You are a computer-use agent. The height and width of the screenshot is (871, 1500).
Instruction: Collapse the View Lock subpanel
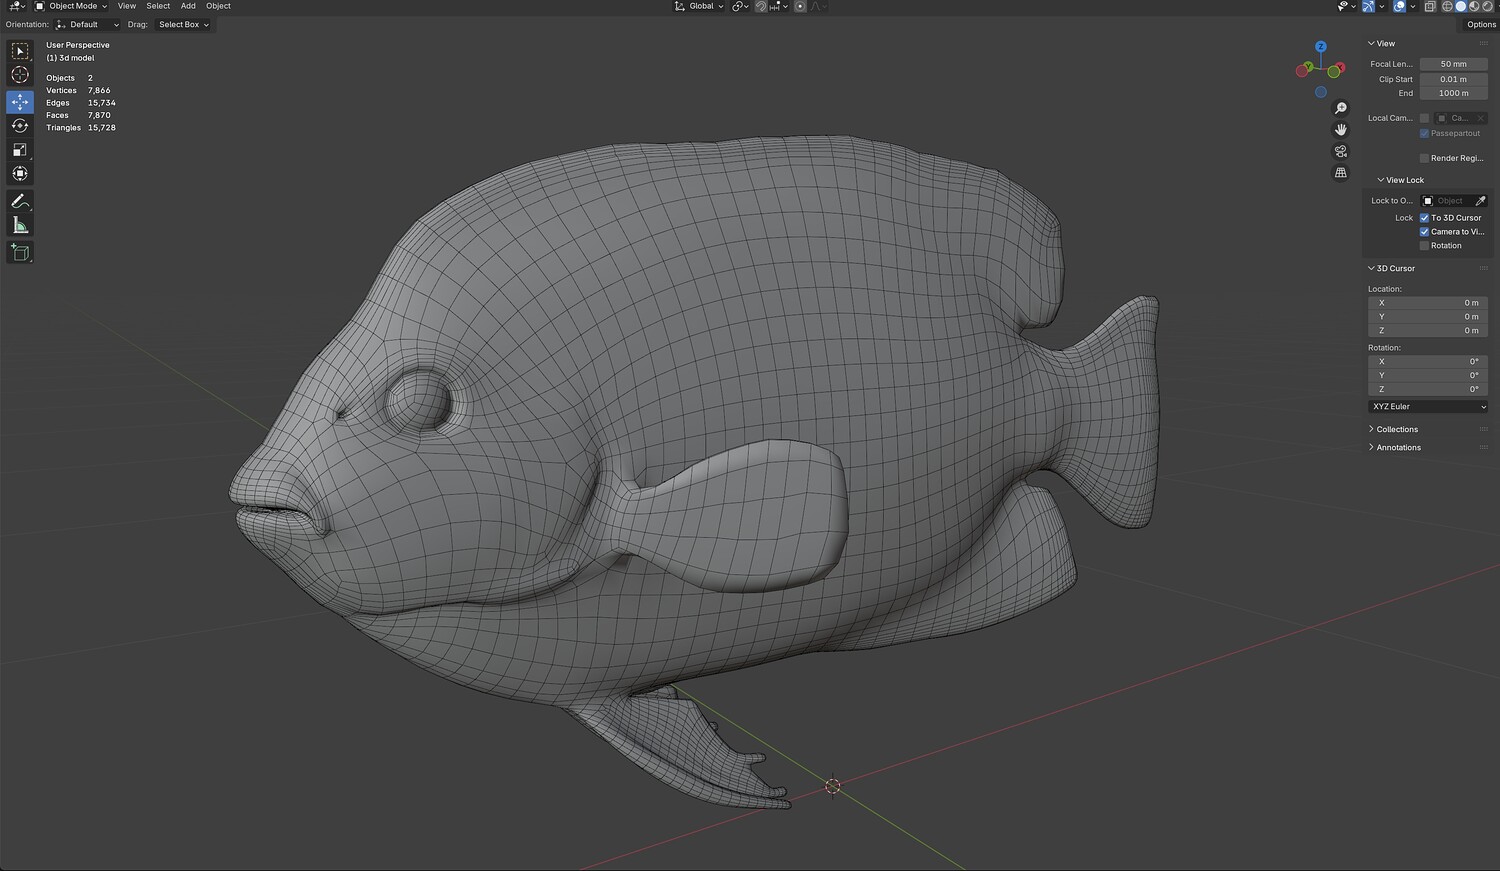coord(1400,181)
